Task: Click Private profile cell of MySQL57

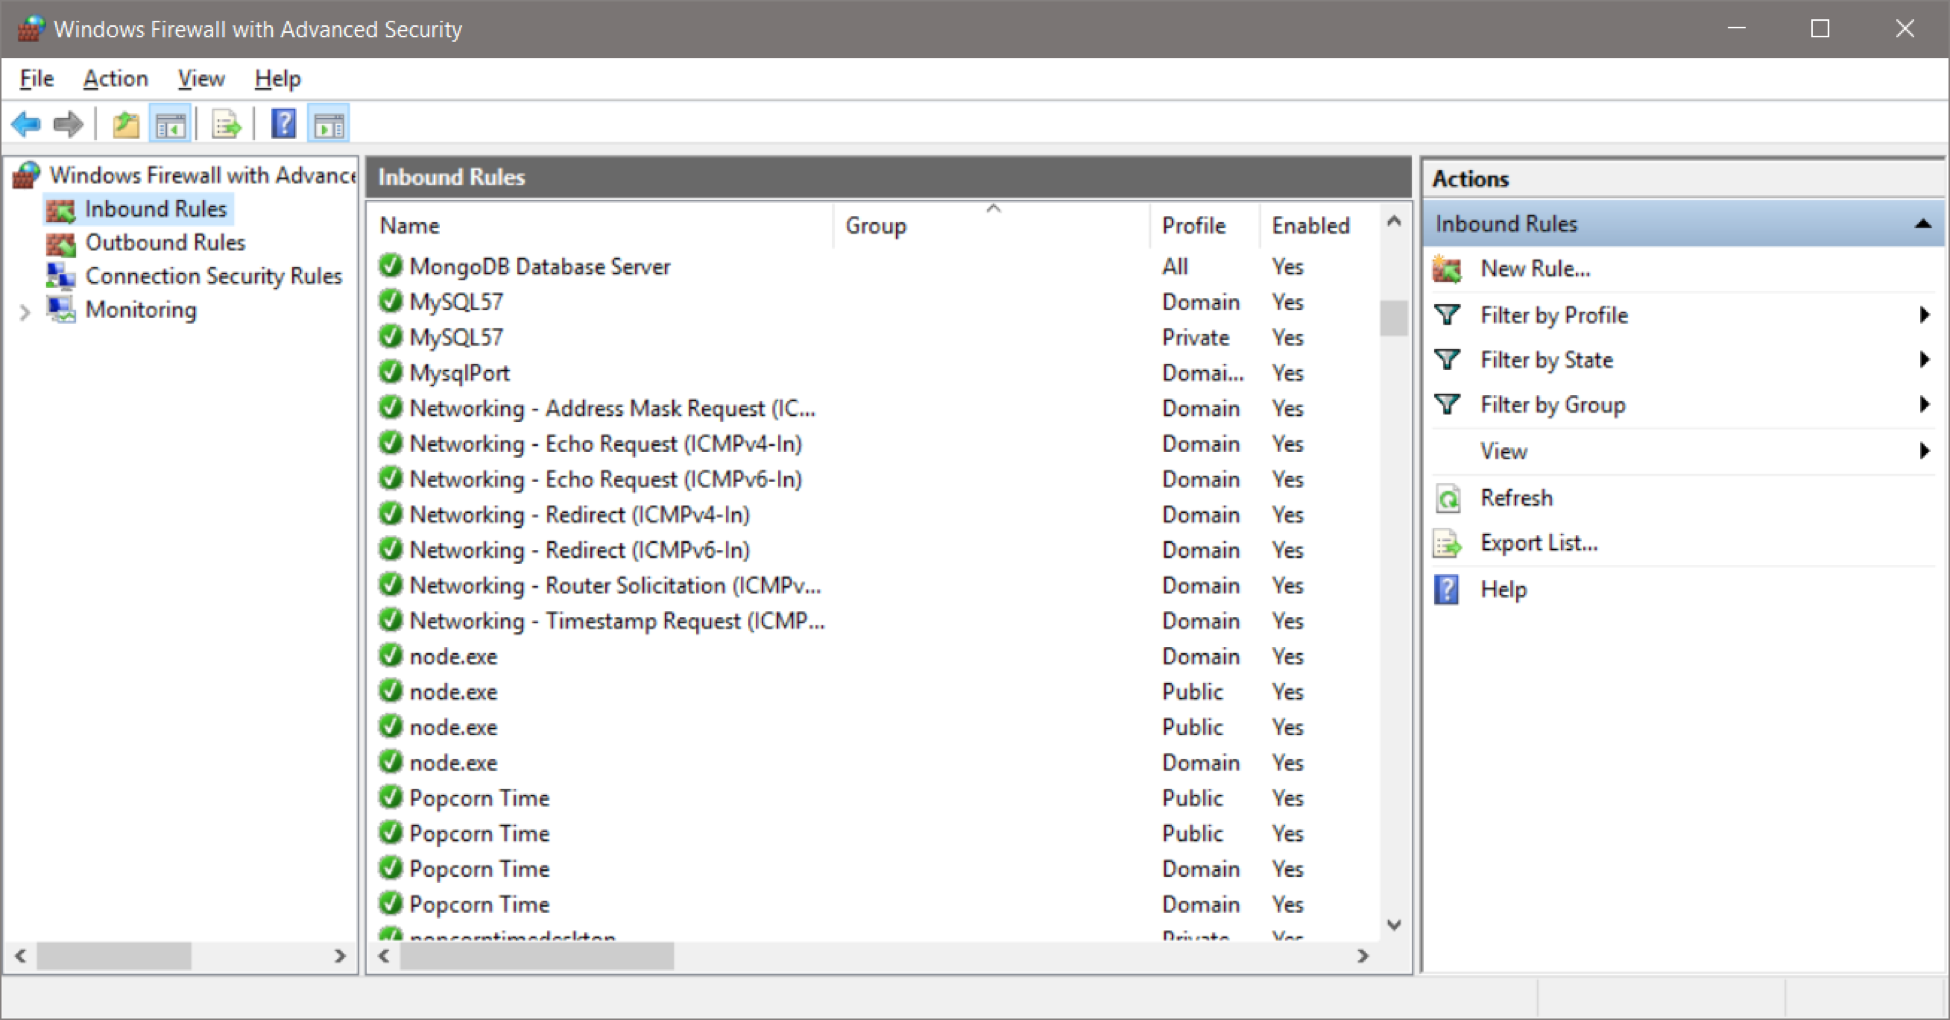Action: click(1196, 338)
